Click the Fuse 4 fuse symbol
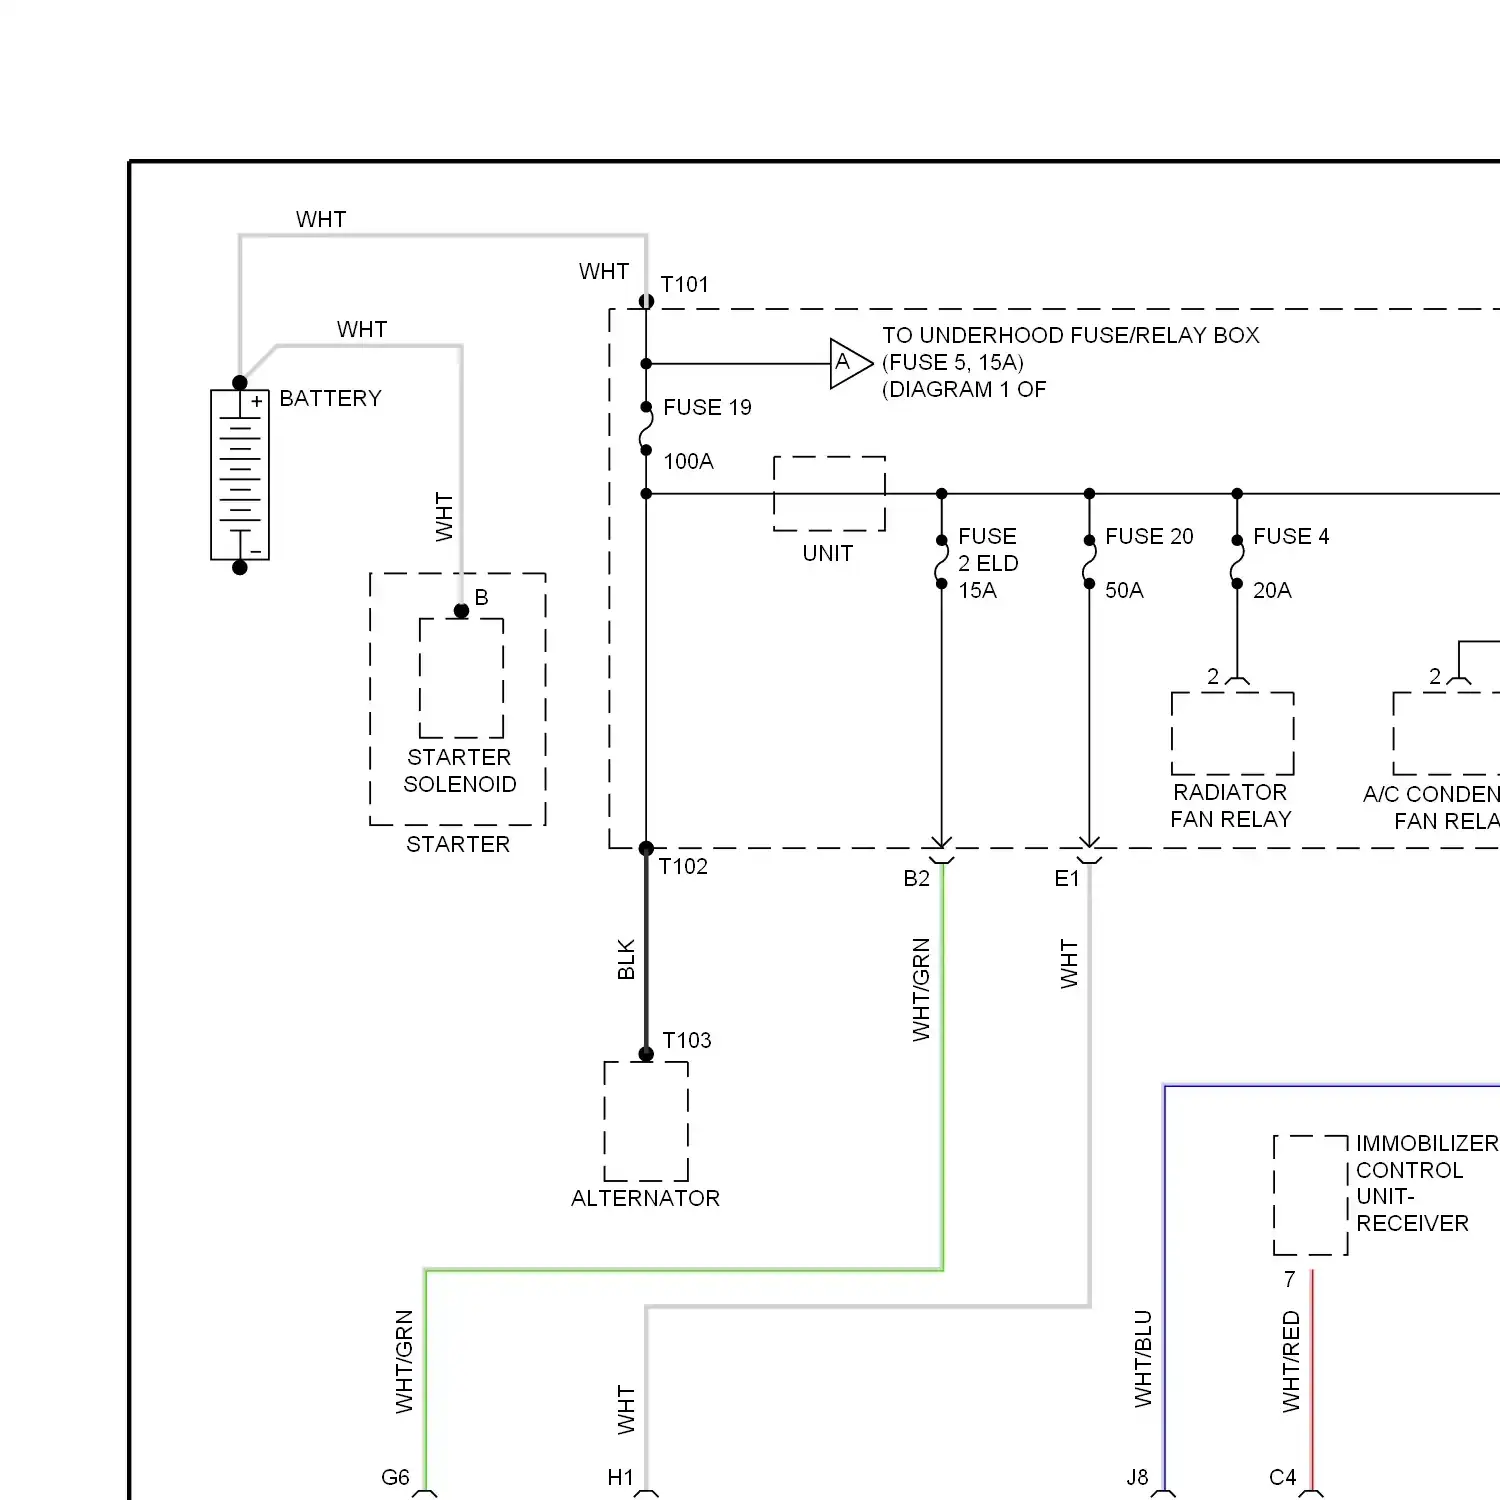 tap(1237, 561)
